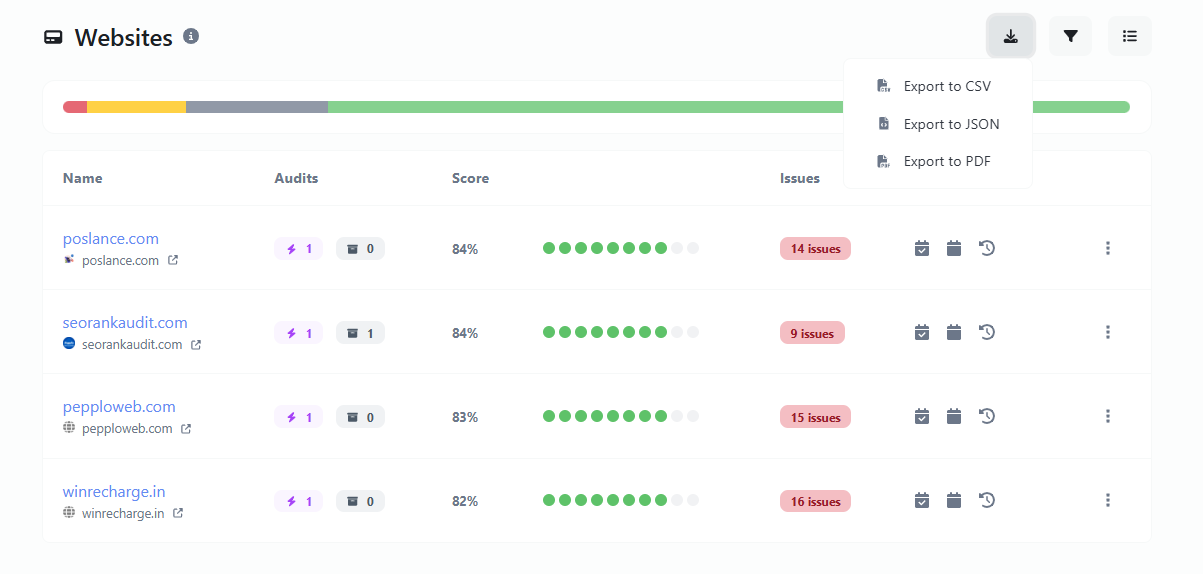
Task: Click the info icon beside Websites
Action: [x=191, y=36]
